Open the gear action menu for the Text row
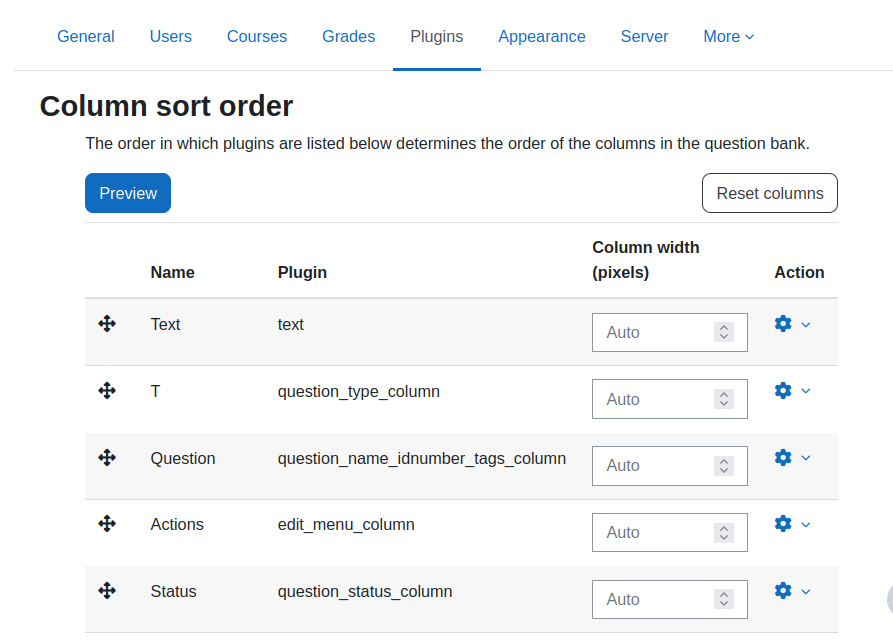This screenshot has width=893, height=643. pyautogui.click(x=783, y=323)
